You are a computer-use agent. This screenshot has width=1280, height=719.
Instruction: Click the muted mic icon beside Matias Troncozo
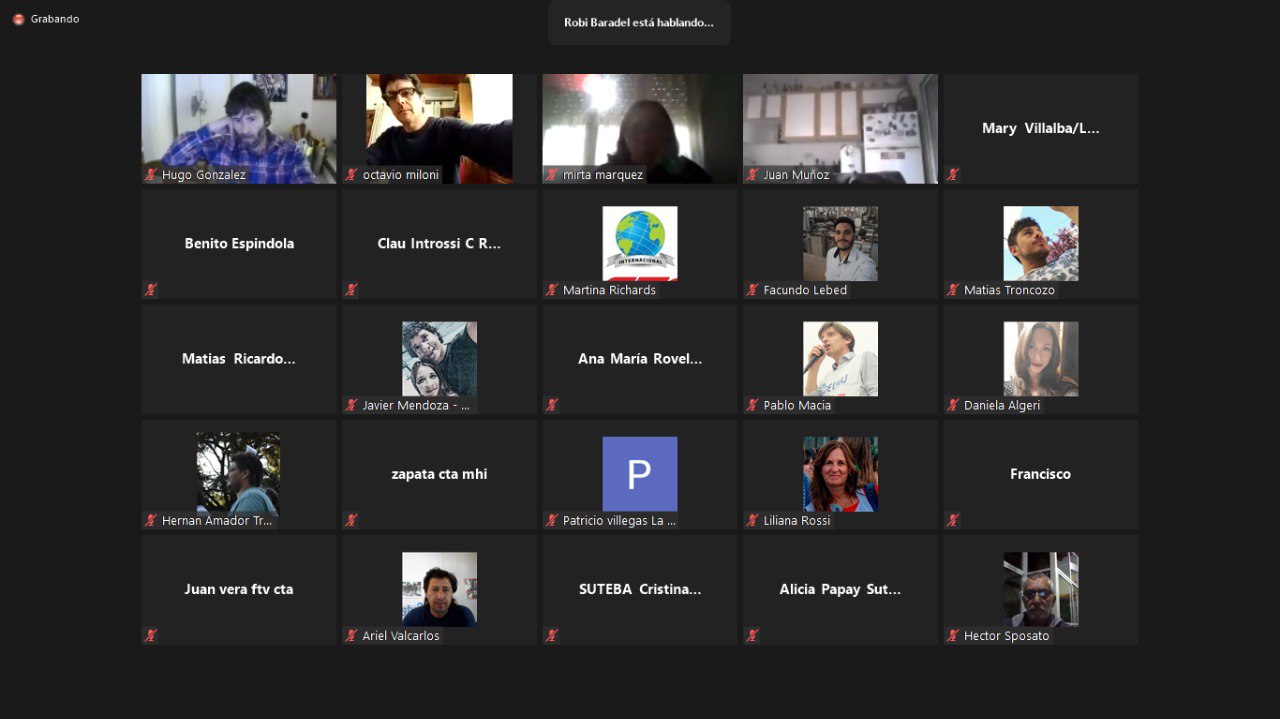[x=953, y=290]
